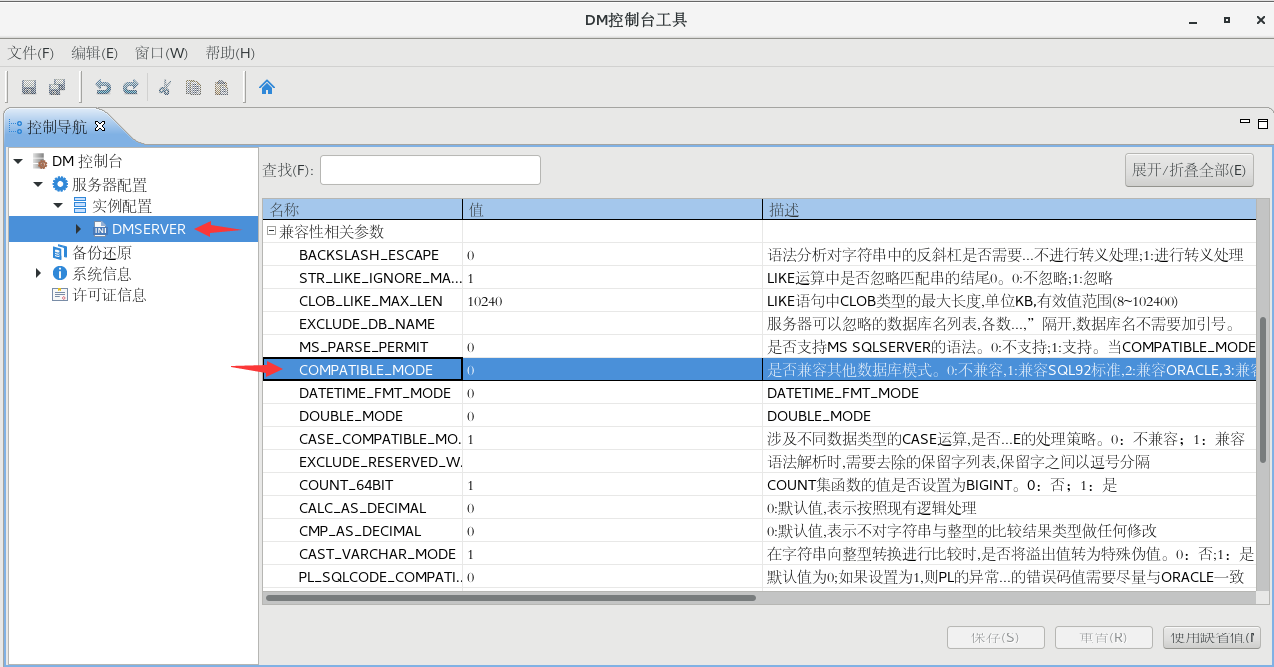Click the Paste clipboard icon
This screenshot has width=1274, height=667.
221,87
